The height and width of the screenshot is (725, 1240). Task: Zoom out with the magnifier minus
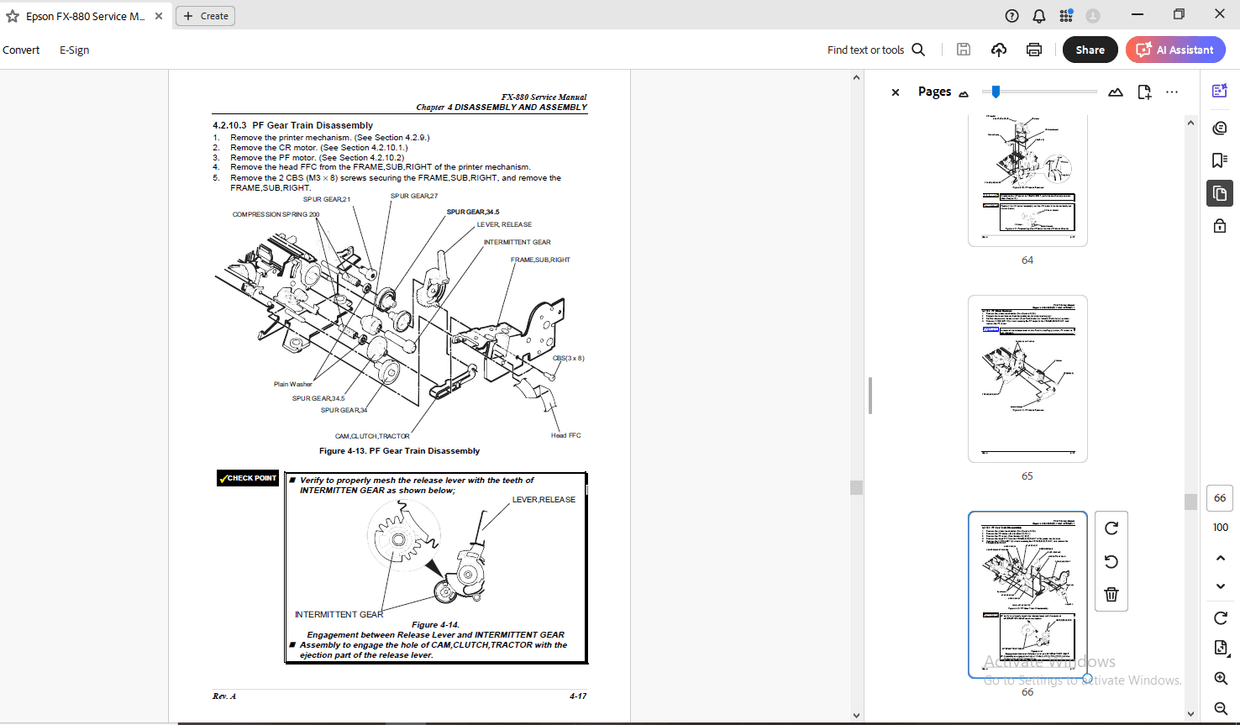point(1220,708)
